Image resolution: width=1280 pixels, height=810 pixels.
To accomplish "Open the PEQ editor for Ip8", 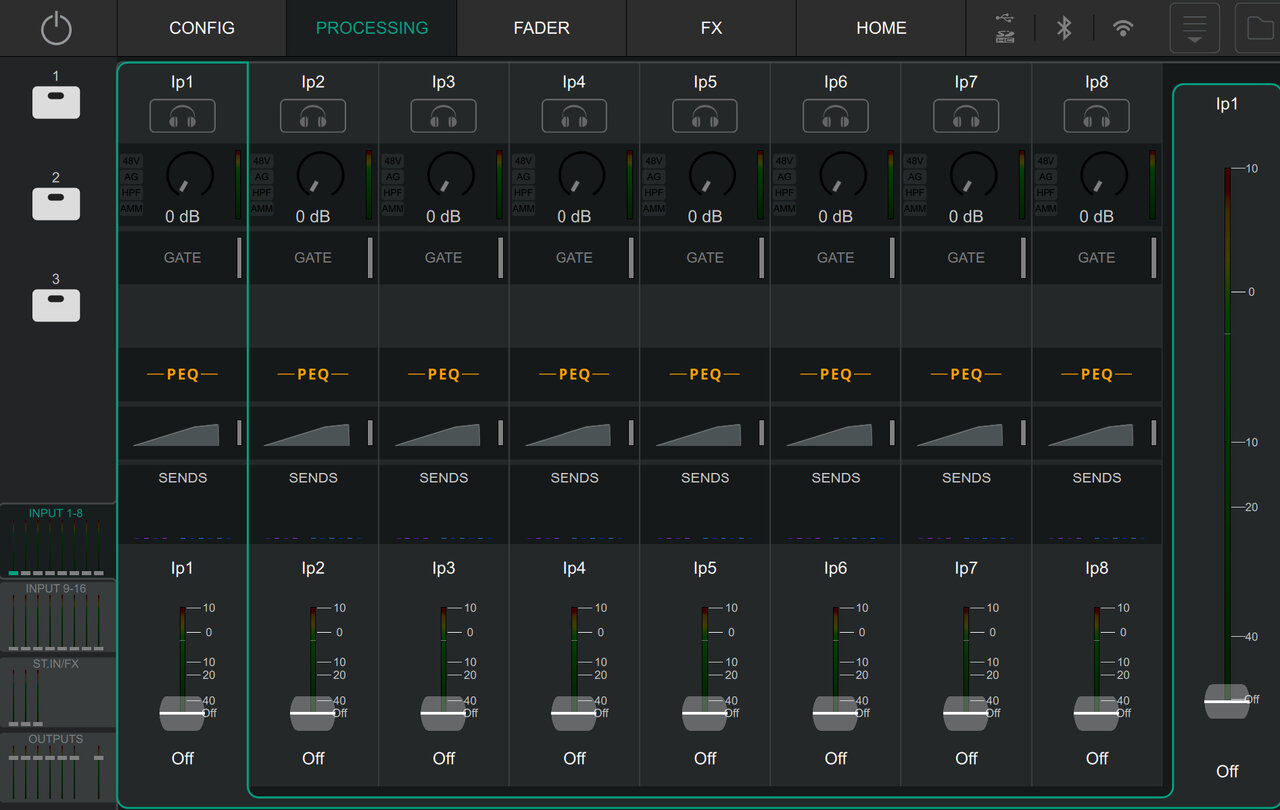I will tap(1097, 374).
